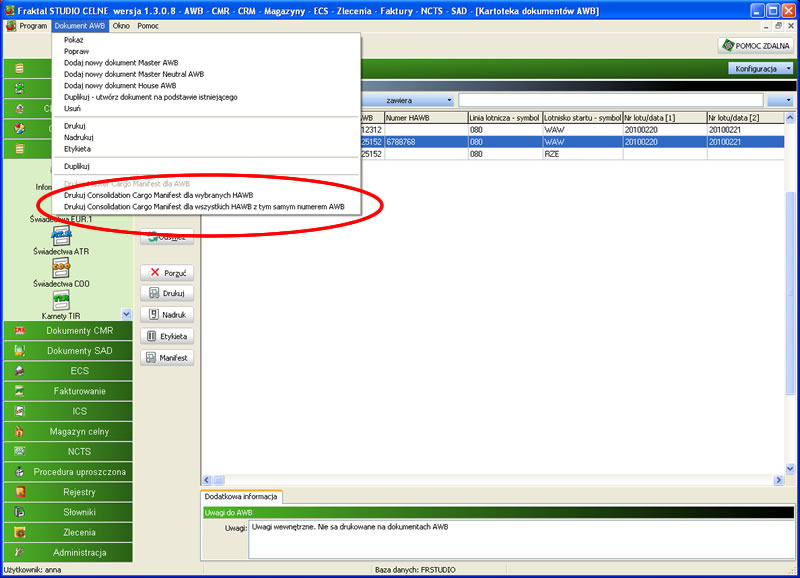Choose Usuń menu entry
Screen dimensions: 800x578
click(207, 108)
